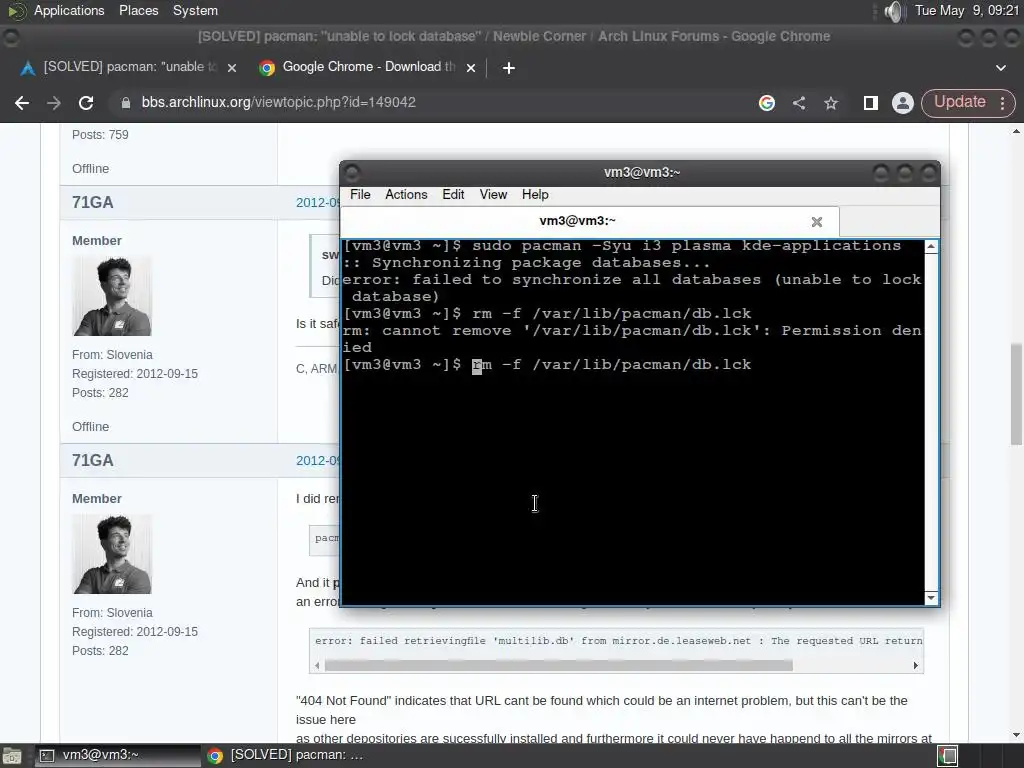Image resolution: width=1024 pixels, height=768 pixels.
Task: Reload the Arch forum page
Action: click(x=86, y=103)
